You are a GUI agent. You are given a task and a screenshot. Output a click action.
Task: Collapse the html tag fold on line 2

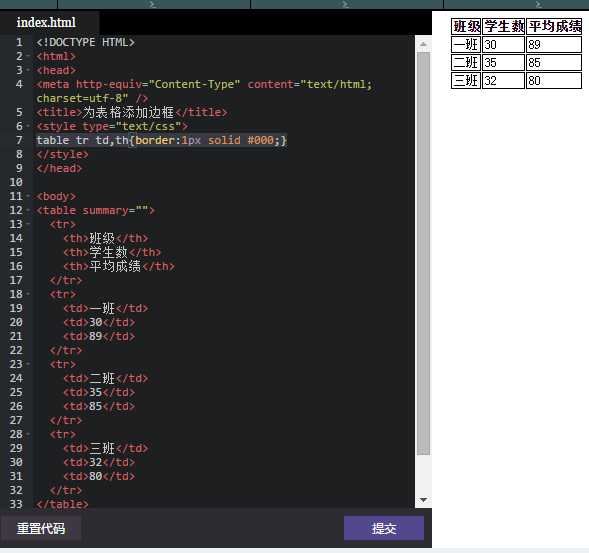29,56
